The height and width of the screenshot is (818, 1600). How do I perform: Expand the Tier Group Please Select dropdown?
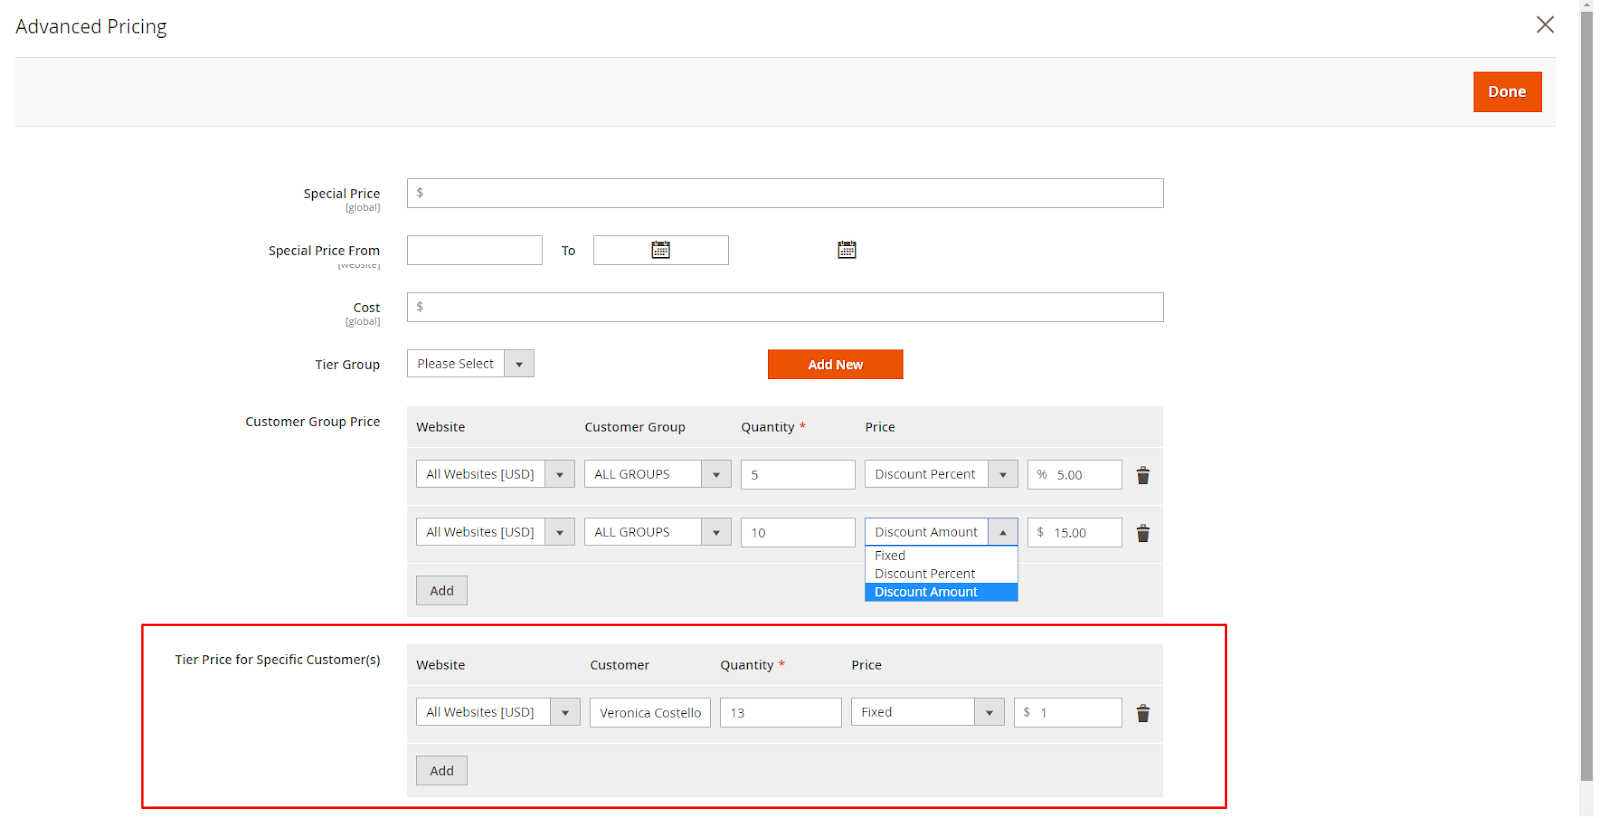470,364
